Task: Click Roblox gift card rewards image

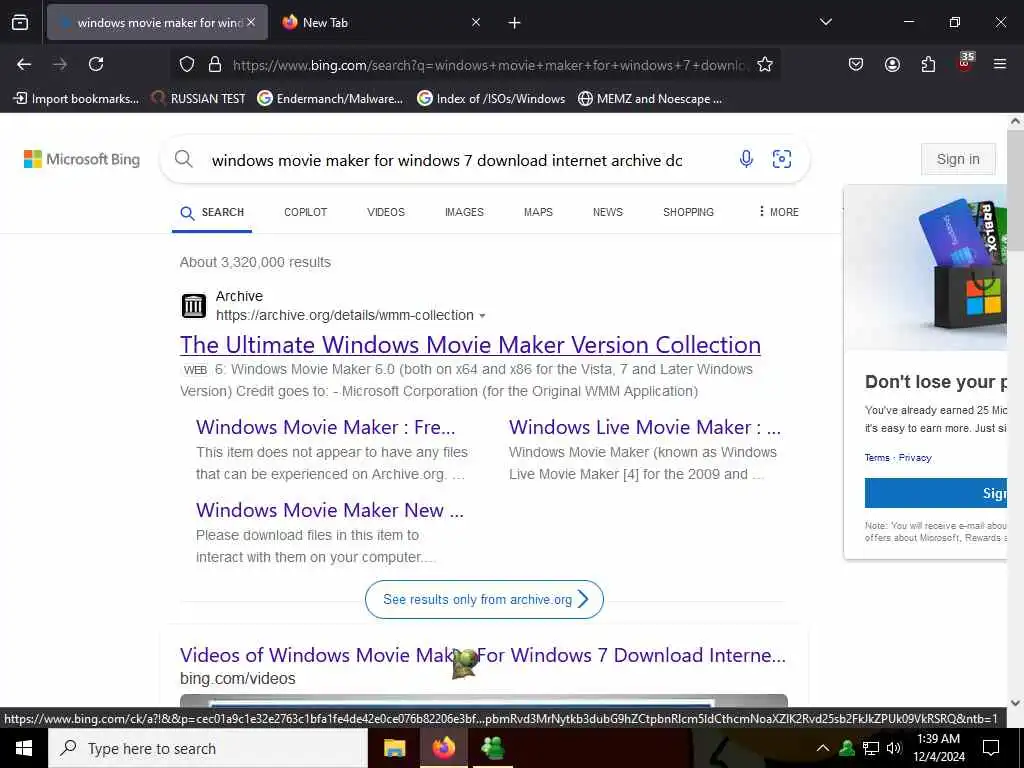Action: tap(926, 268)
